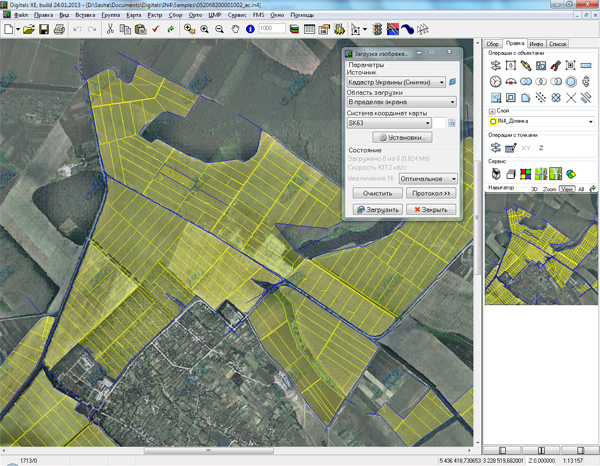The height and width of the screenshot is (466, 600).
Task: Switch to the Инфо tab
Action: 537,44
